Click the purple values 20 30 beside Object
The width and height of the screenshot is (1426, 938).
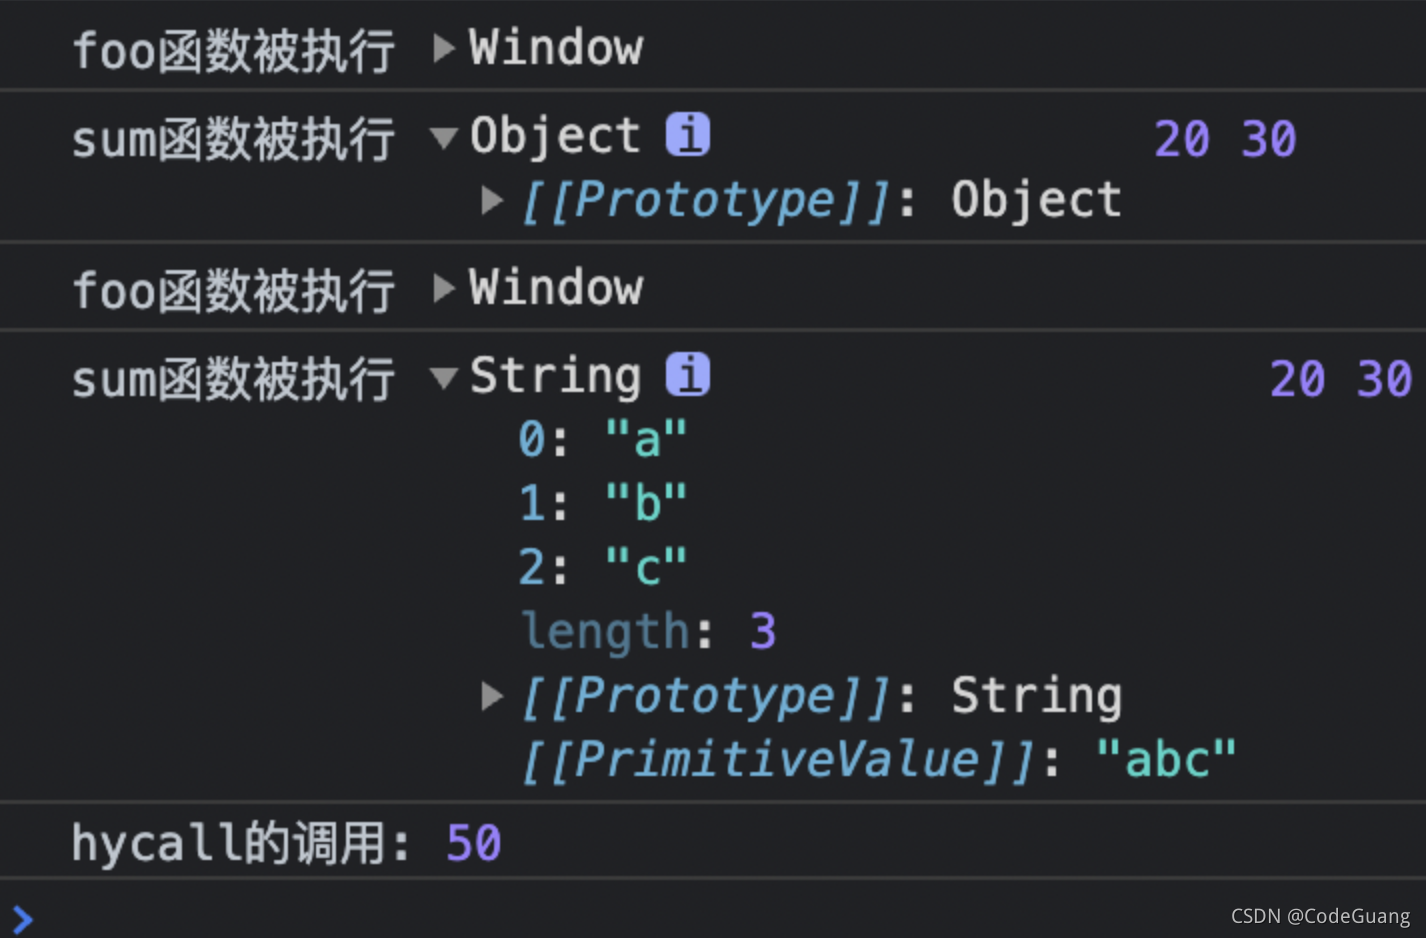[x=1225, y=139]
